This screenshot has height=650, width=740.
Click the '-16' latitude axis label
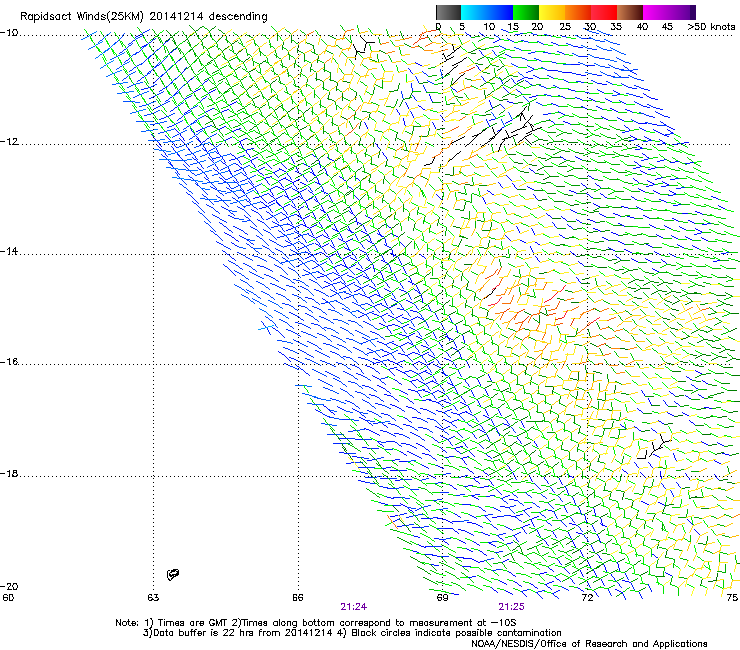point(9,362)
